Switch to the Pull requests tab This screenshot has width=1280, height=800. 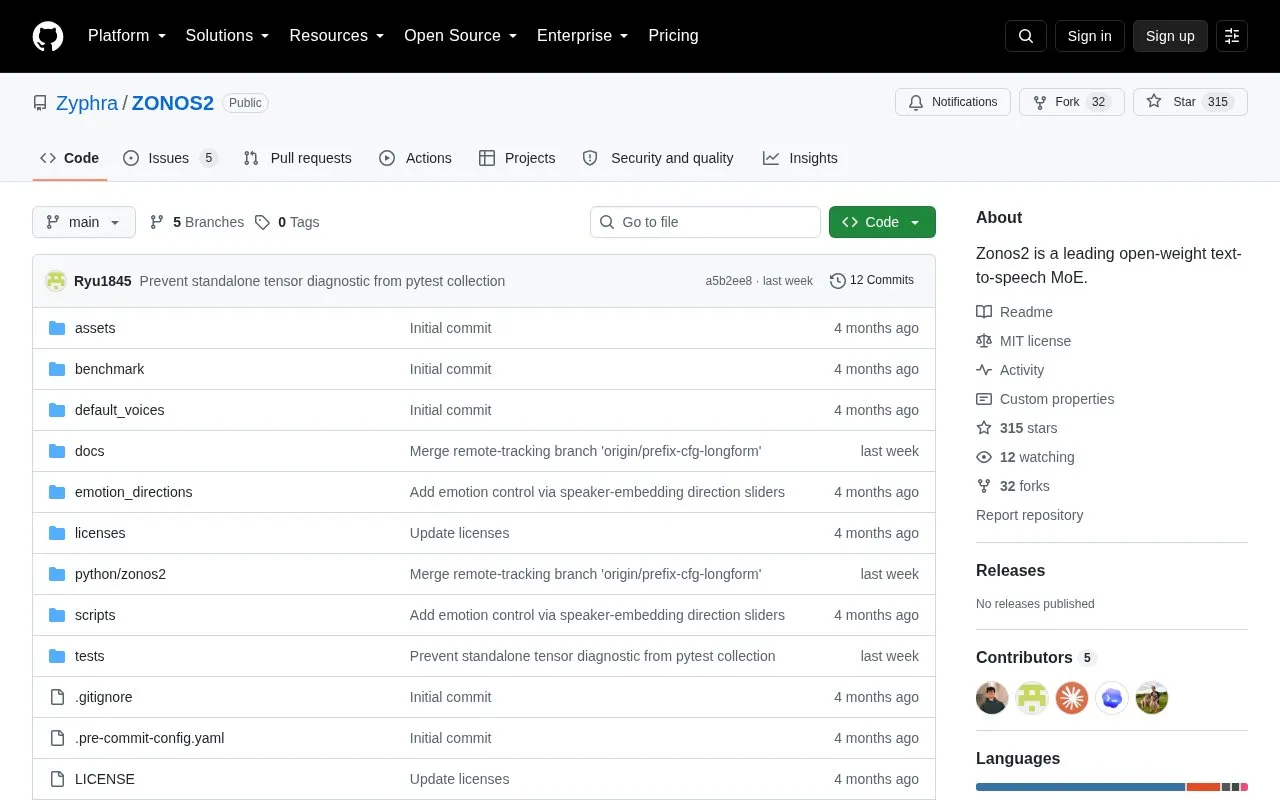pos(298,158)
